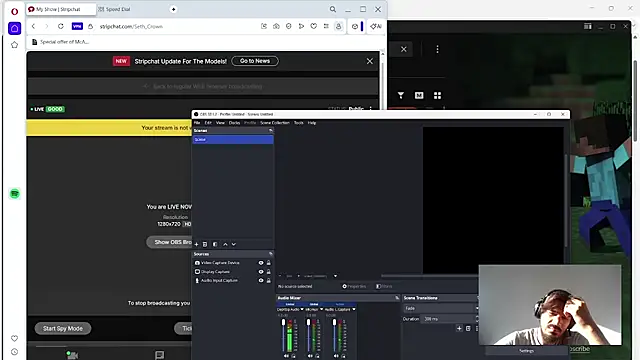Lock the Video Capture Device source
Image resolution: width=640 pixels, height=360 pixels.
tap(269, 263)
